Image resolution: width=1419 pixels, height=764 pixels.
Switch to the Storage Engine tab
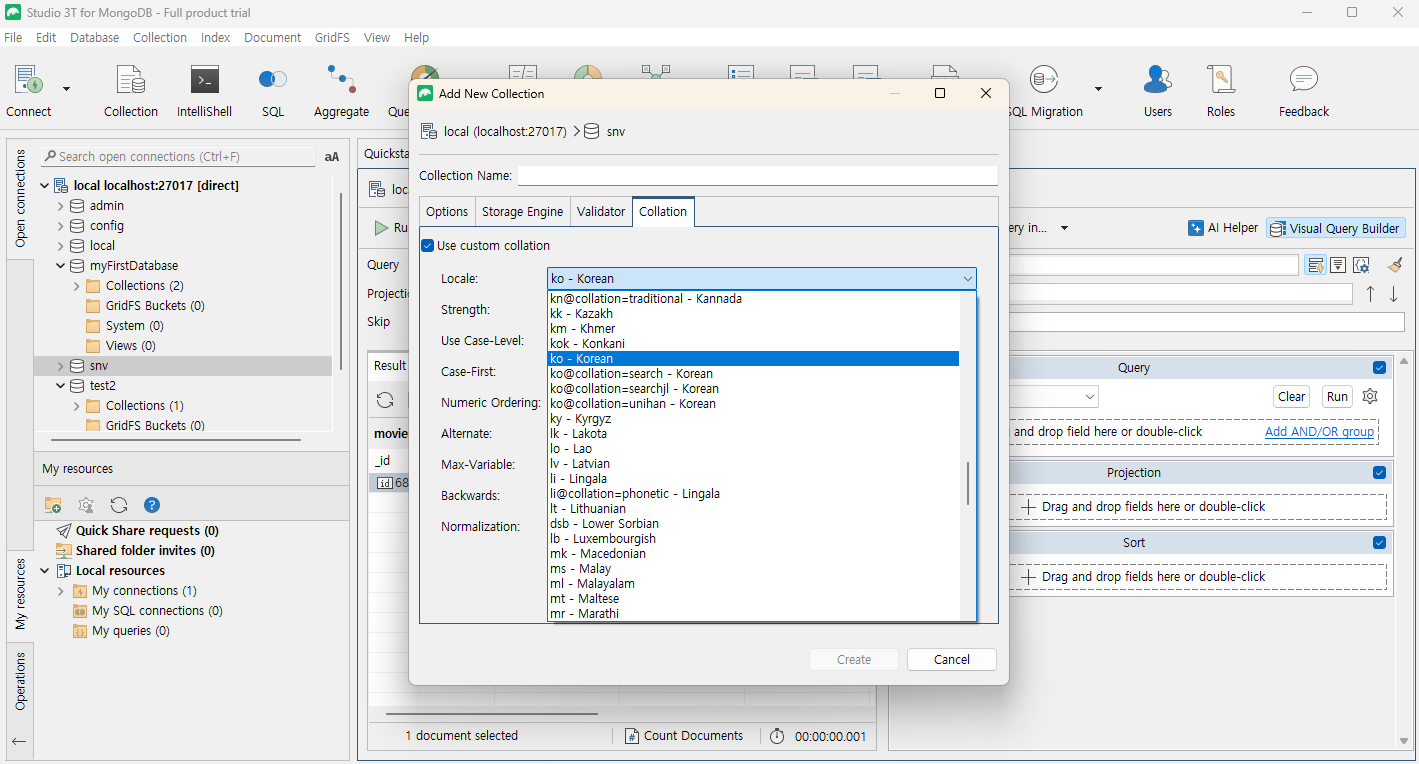tap(523, 211)
